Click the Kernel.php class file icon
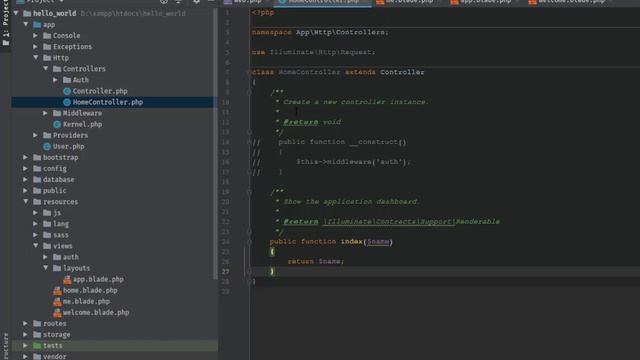The height and width of the screenshot is (360, 640). coord(57,124)
